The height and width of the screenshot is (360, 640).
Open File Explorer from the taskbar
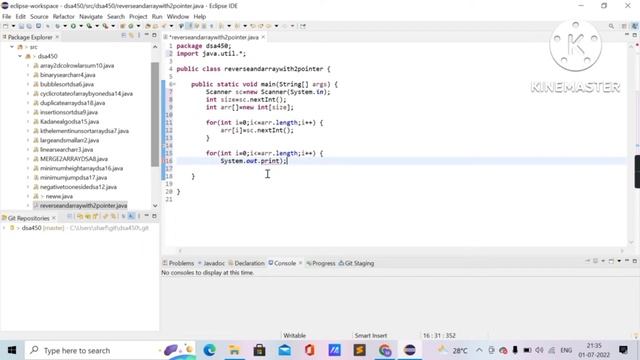click(234, 350)
